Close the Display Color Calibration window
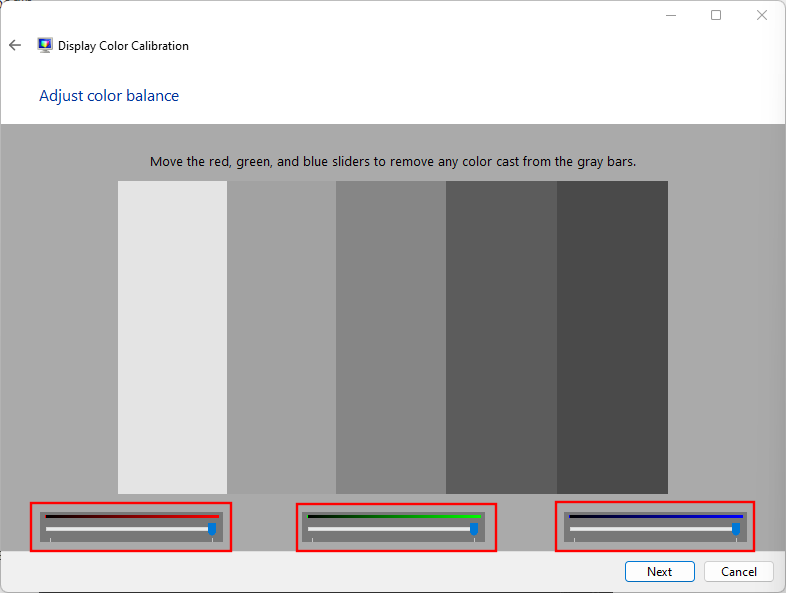This screenshot has width=786, height=593. tap(762, 16)
